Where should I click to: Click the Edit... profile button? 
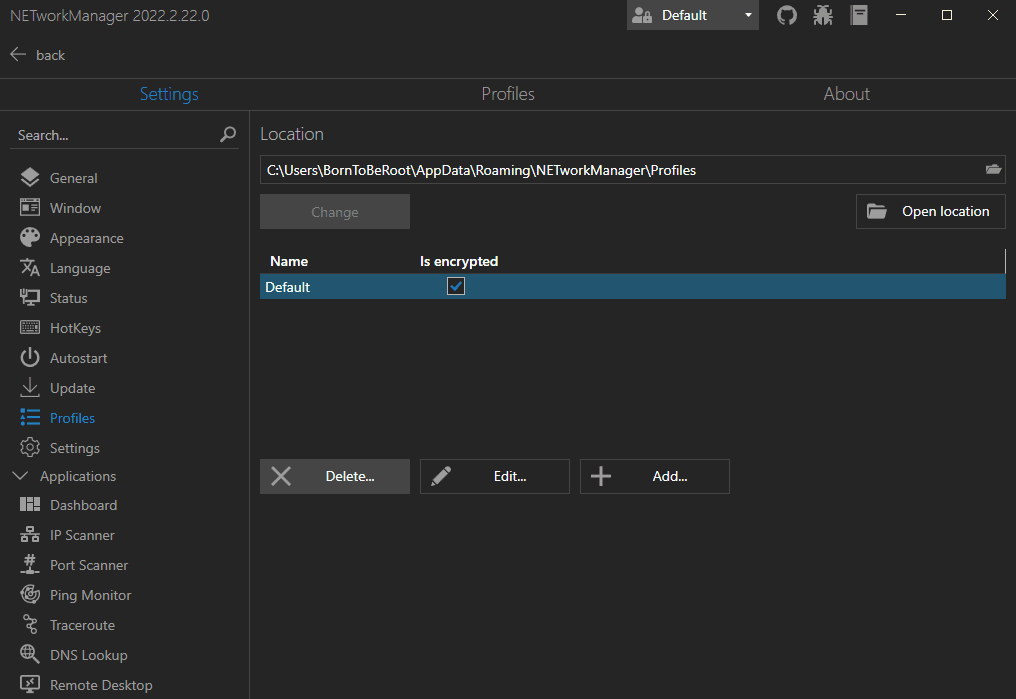coord(494,476)
